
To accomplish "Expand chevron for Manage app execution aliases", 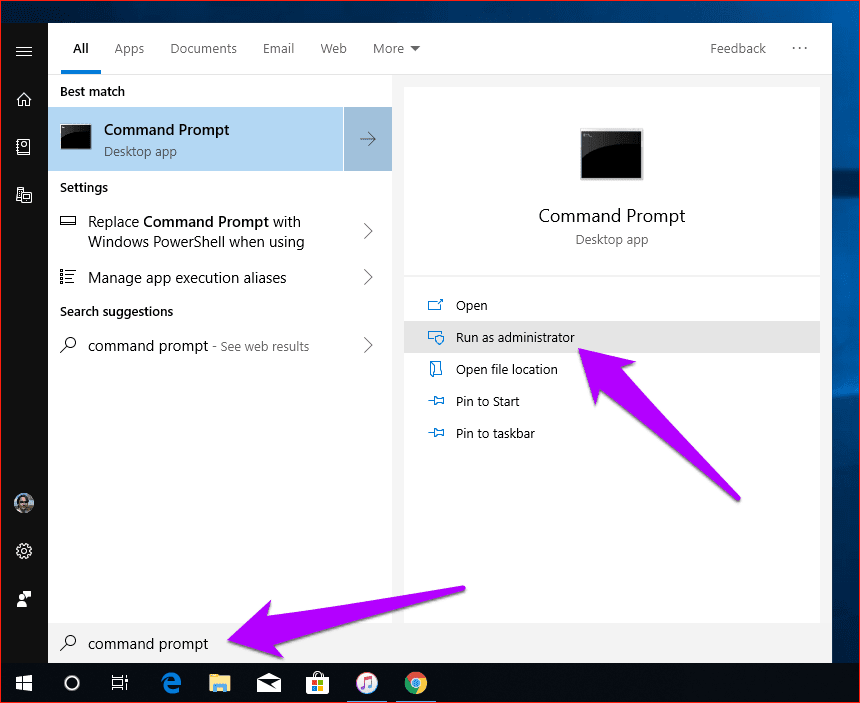I will (368, 277).
